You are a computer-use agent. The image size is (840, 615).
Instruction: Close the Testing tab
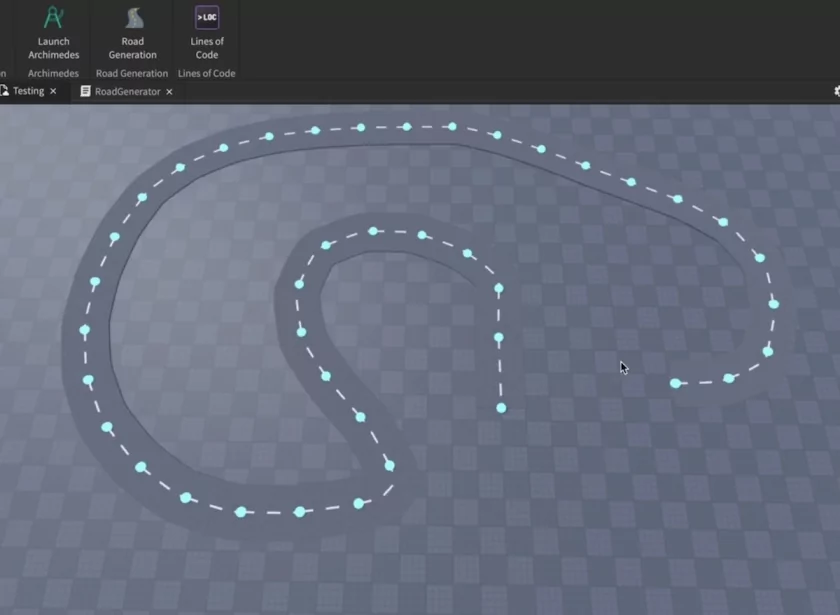(x=53, y=91)
